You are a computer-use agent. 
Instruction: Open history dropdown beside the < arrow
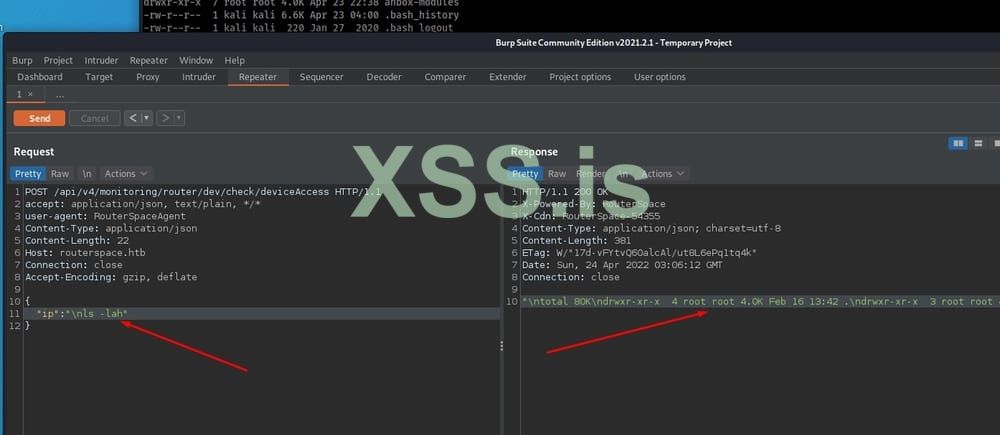(x=147, y=119)
